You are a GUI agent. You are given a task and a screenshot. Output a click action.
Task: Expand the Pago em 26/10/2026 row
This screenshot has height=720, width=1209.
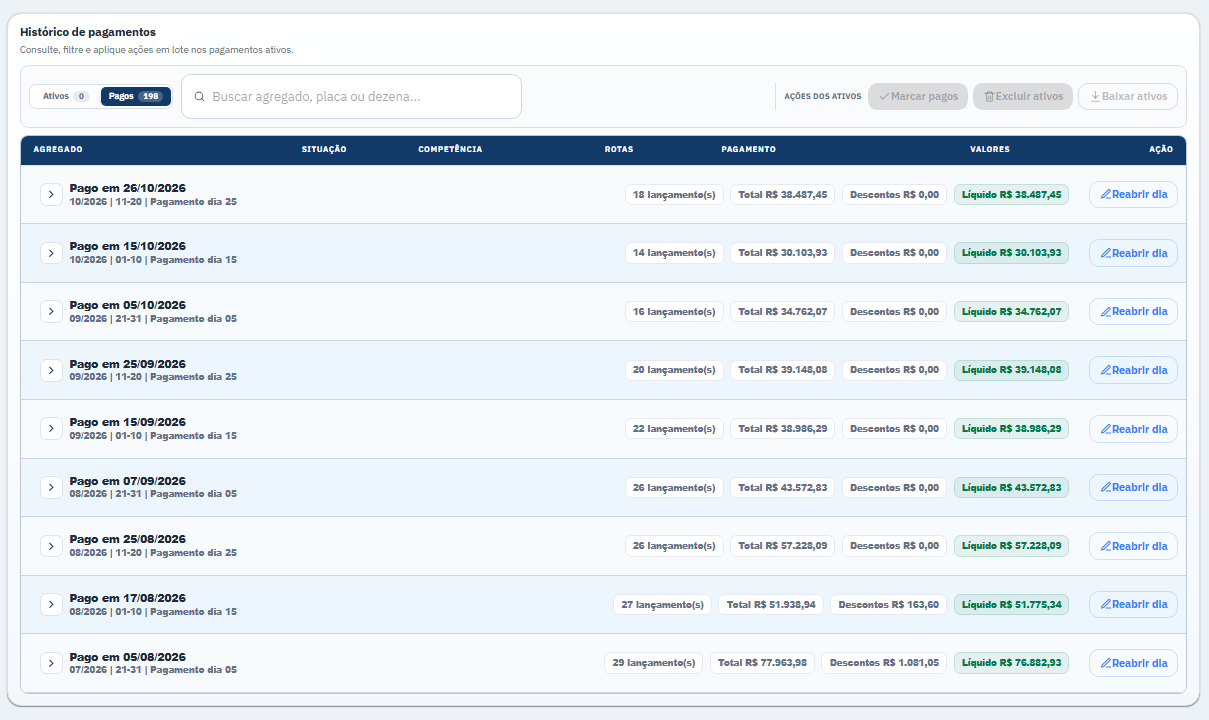coord(51,194)
